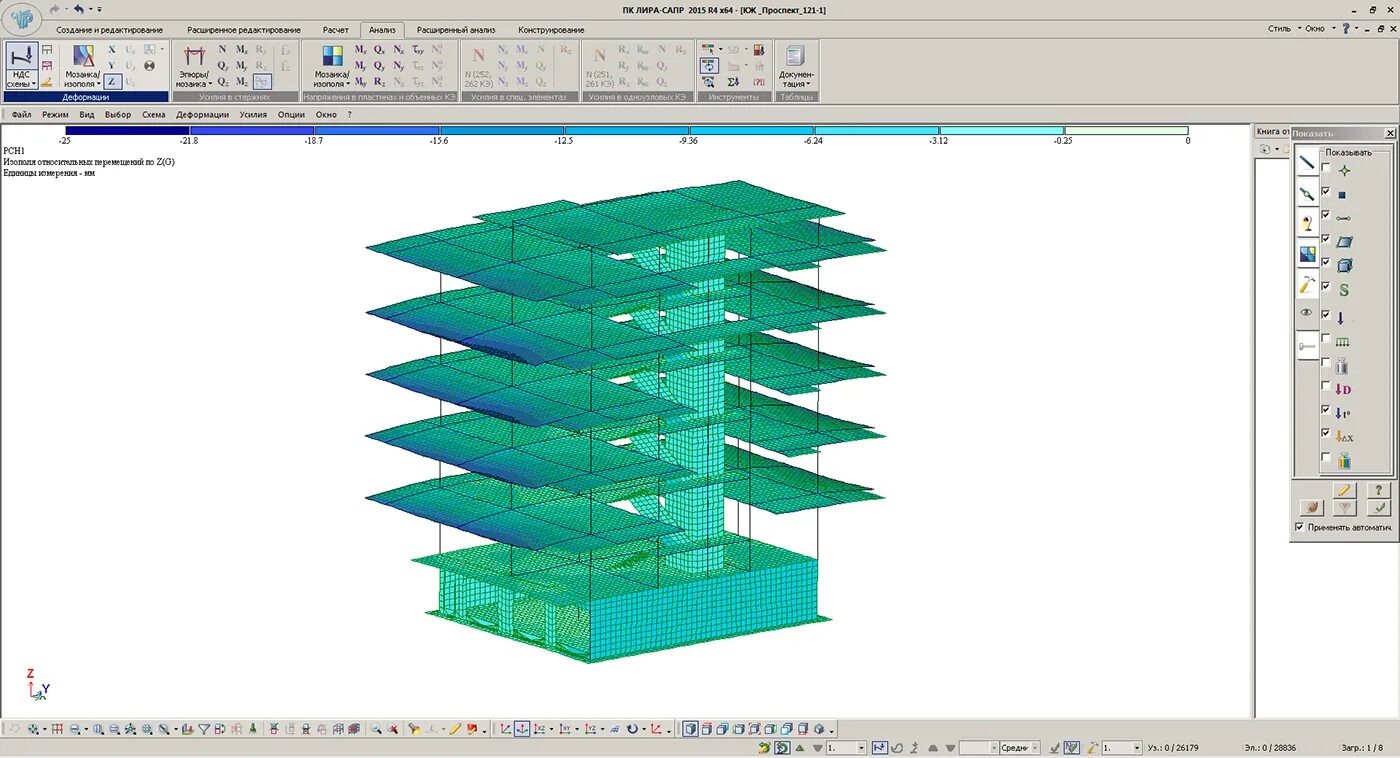Close the Показать panel
The height and width of the screenshot is (758, 1400).
[1390, 133]
